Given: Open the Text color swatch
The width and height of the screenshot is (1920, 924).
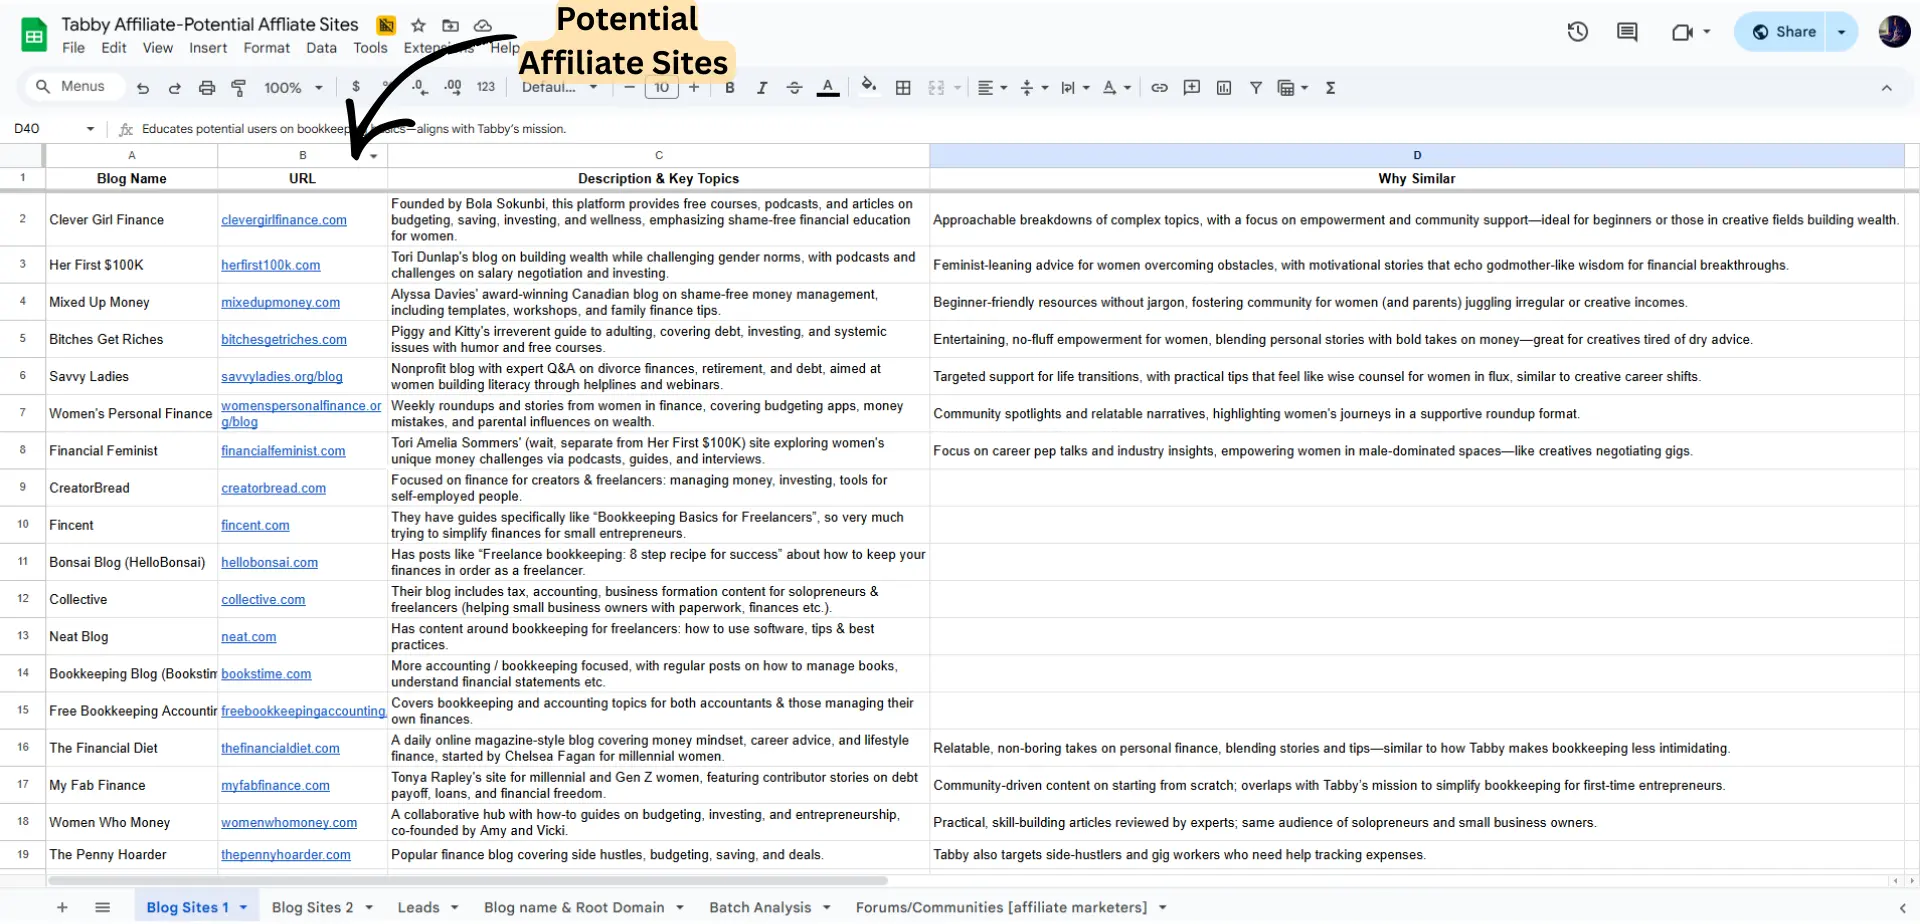Looking at the screenshot, I should point(827,88).
